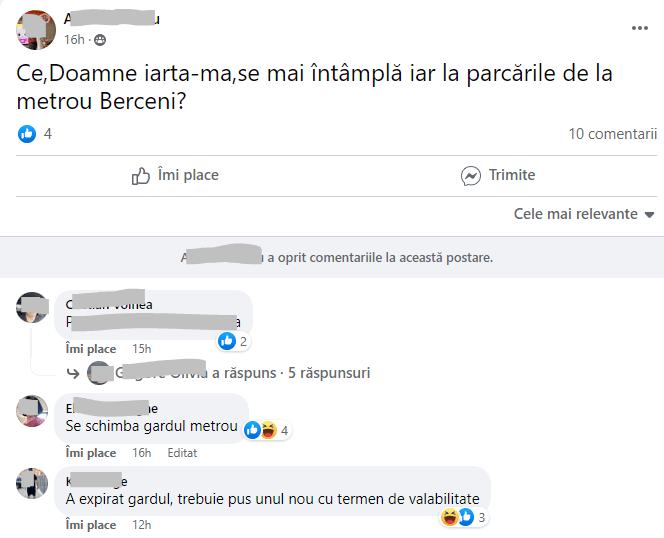Click reactions on 'Se schimba gardul metrou' comment
Image resolution: width=664 pixels, height=538 pixels.
click(x=267, y=430)
